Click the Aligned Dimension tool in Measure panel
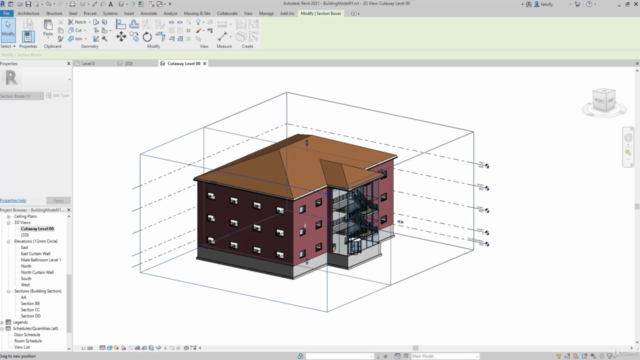This screenshot has height=360, width=640. tap(222, 37)
